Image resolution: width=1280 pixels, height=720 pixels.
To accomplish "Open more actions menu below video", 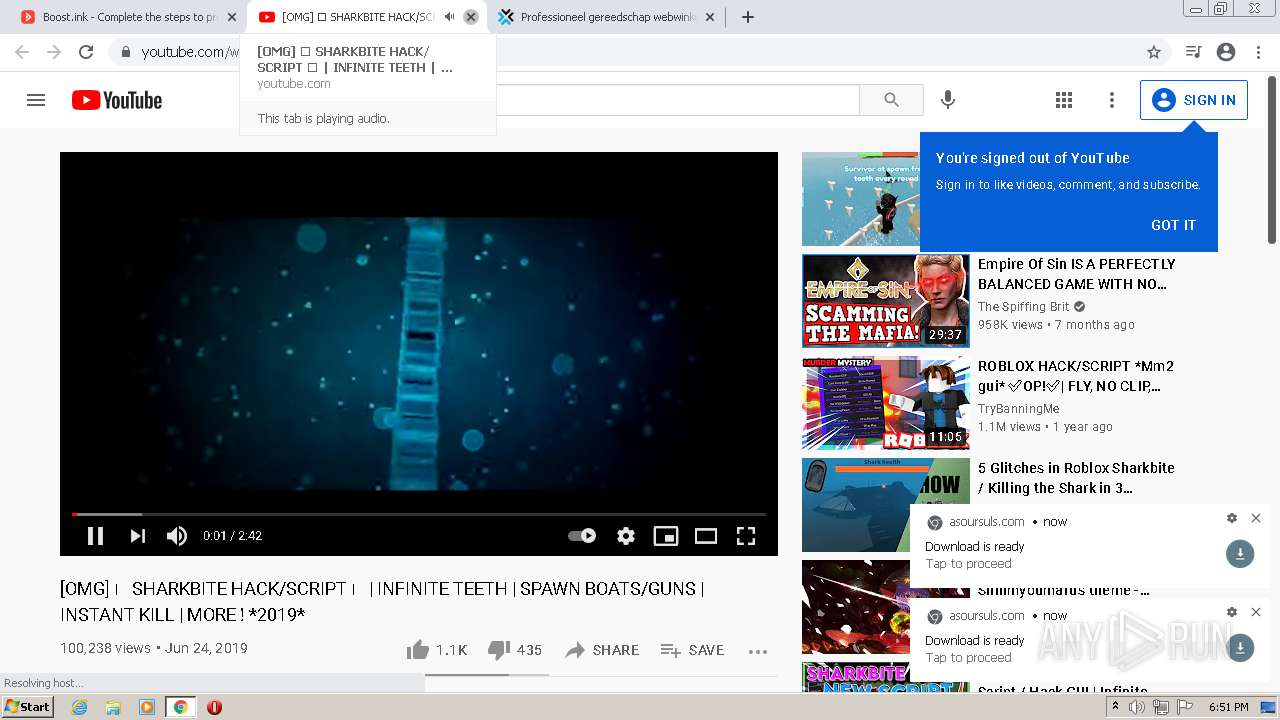I will click(x=758, y=651).
